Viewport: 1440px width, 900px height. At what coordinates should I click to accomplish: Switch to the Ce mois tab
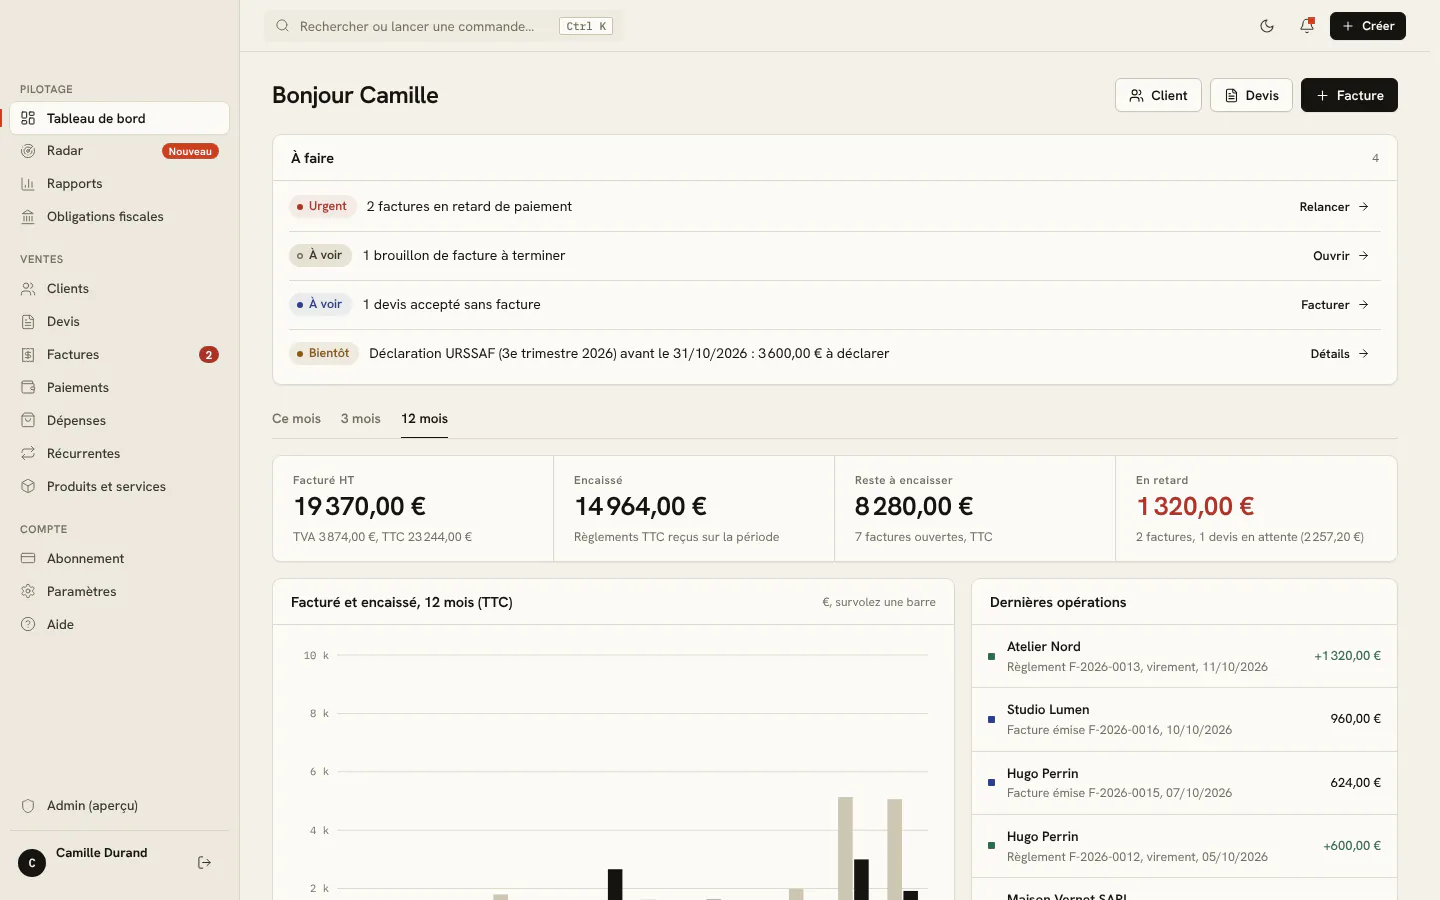coord(296,419)
